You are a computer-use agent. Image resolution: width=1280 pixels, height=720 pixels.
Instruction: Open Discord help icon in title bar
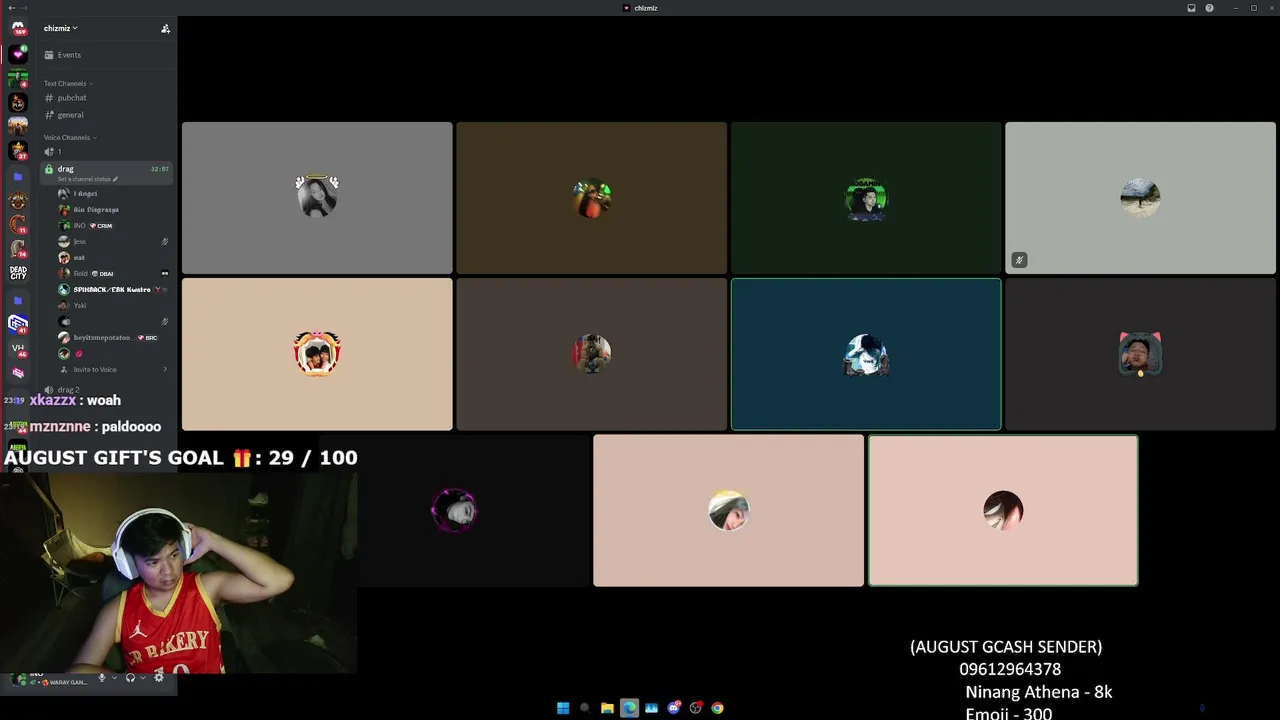(1209, 8)
